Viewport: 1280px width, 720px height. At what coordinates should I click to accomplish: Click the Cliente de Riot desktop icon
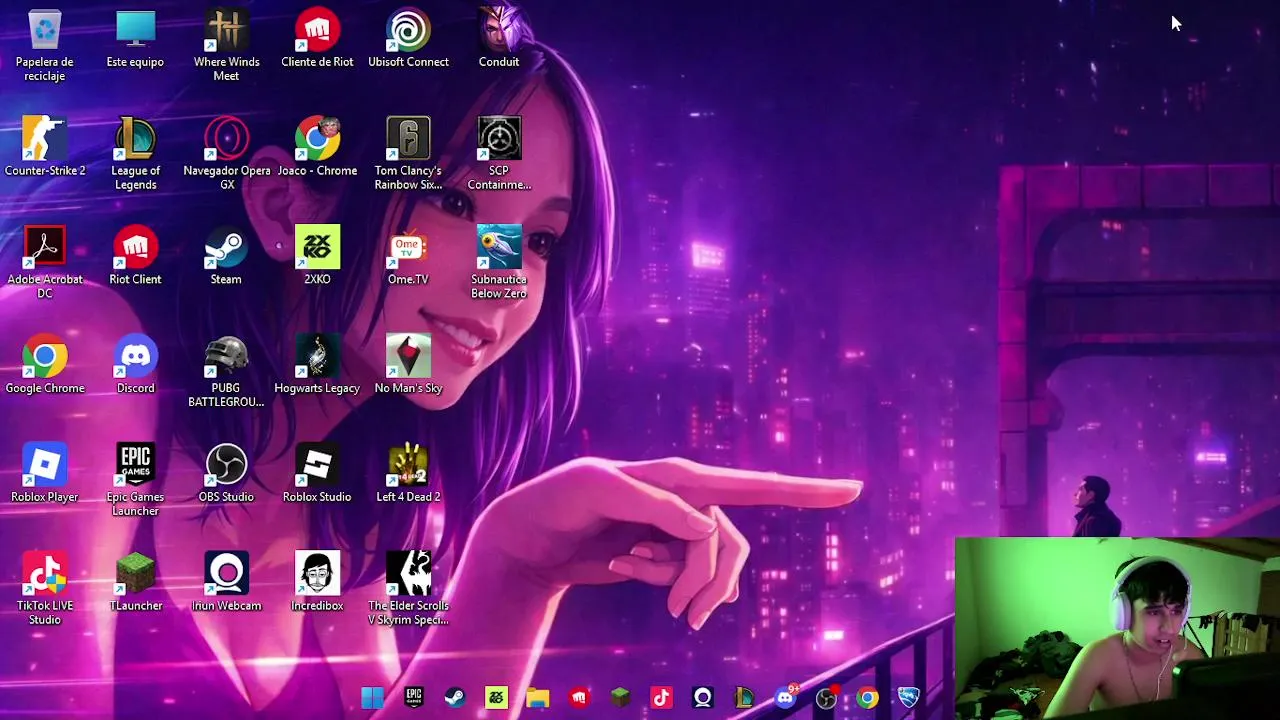[x=317, y=40]
